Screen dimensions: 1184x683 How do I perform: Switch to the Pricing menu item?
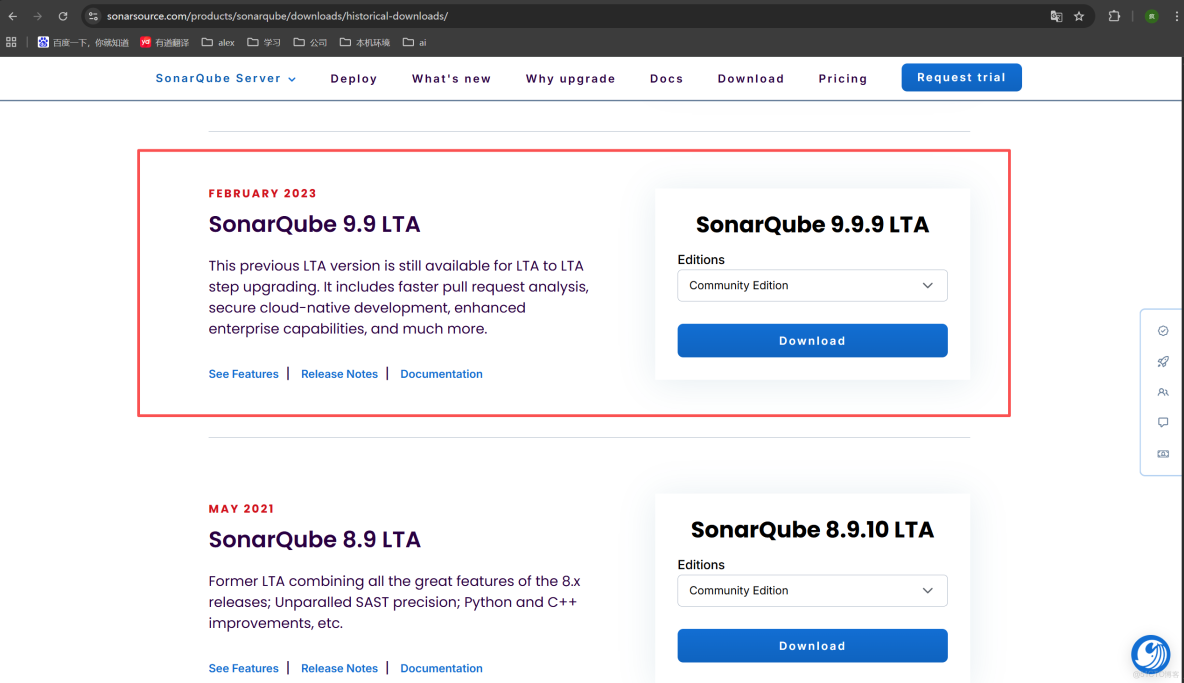coord(843,78)
